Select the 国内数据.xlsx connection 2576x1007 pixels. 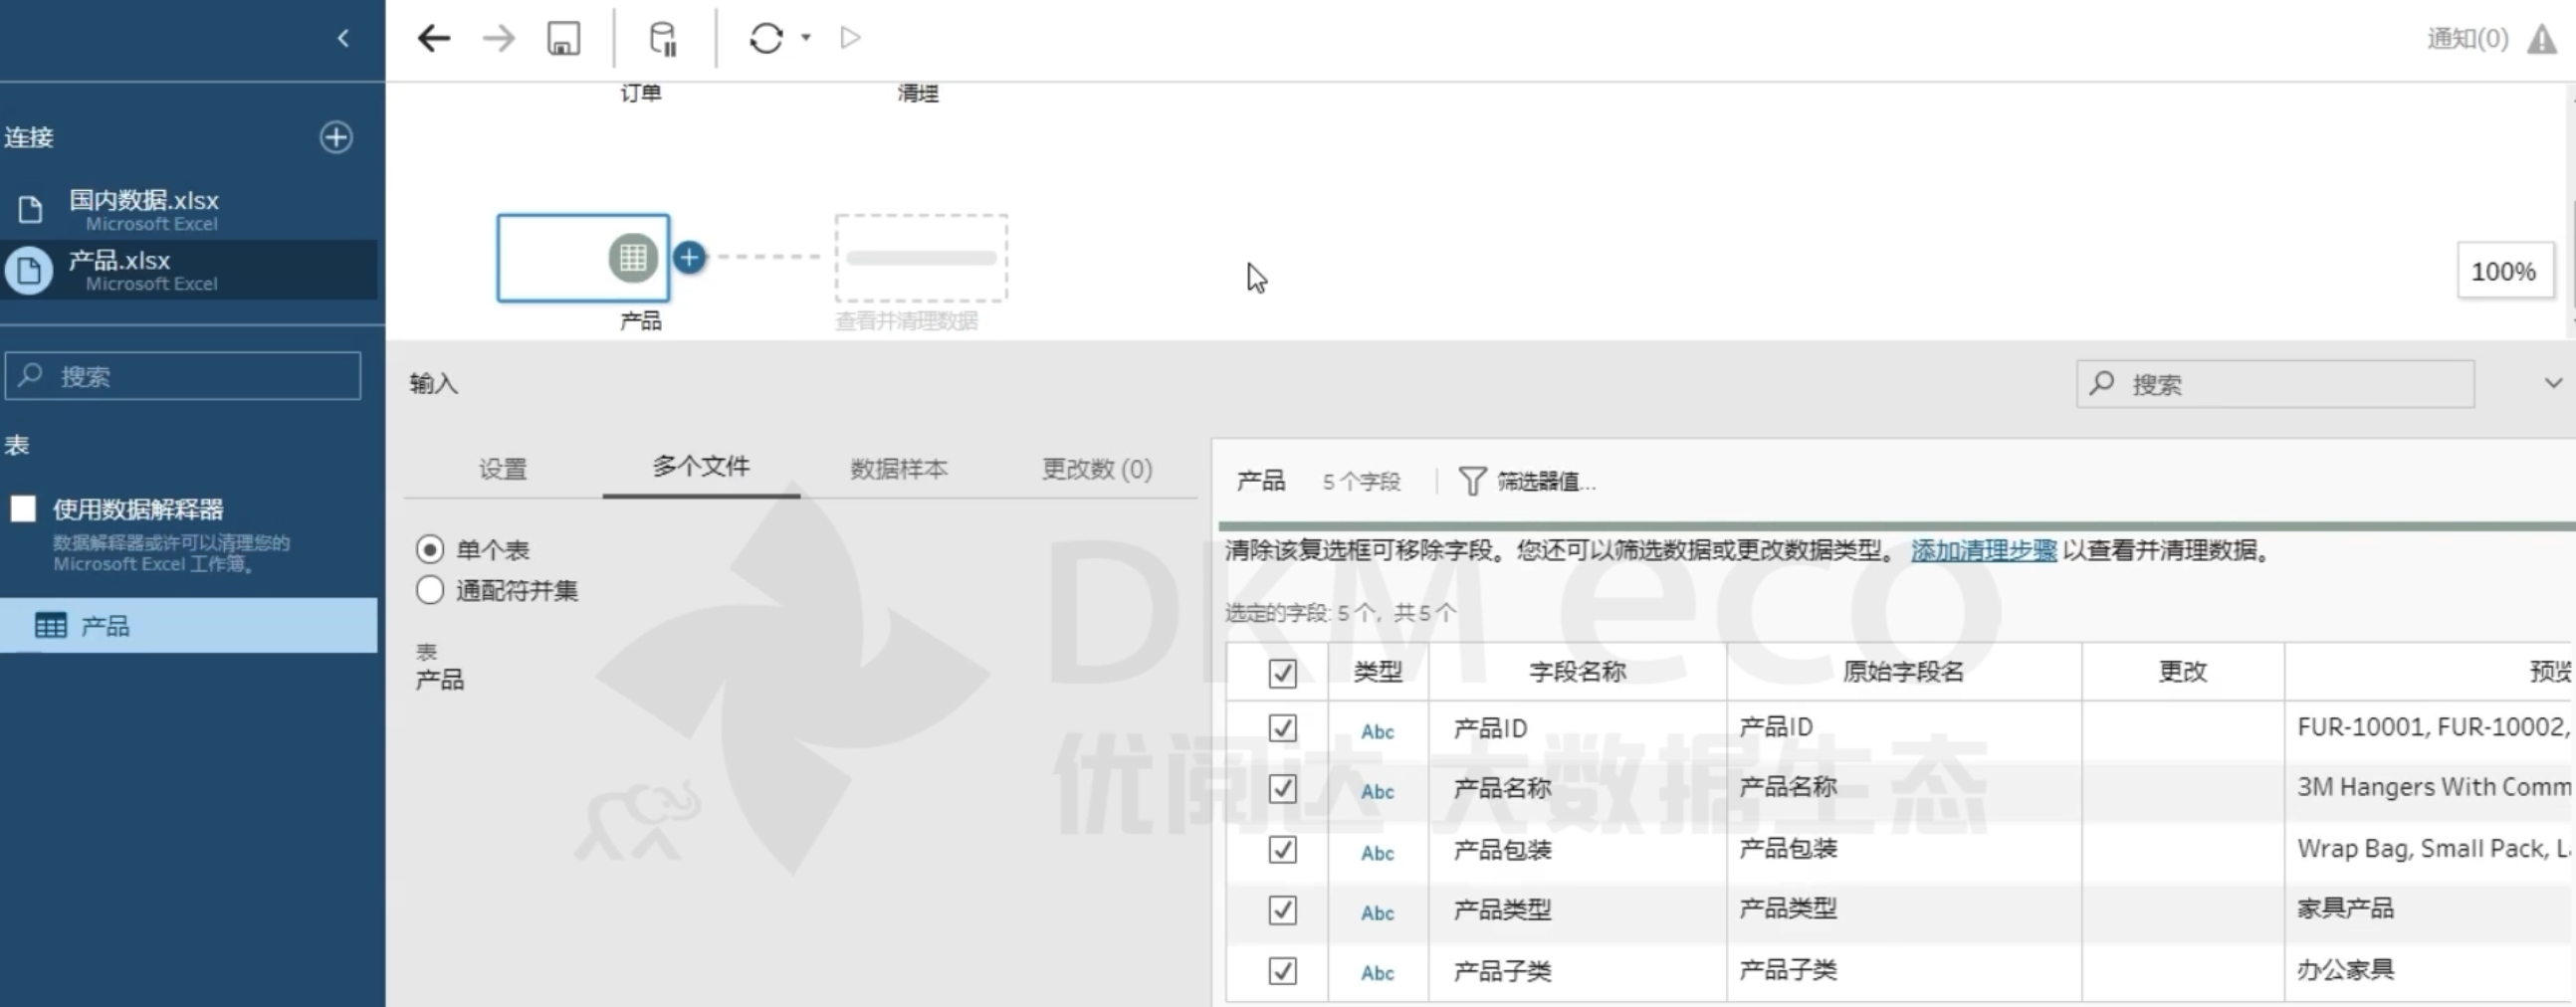pos(144,209)
